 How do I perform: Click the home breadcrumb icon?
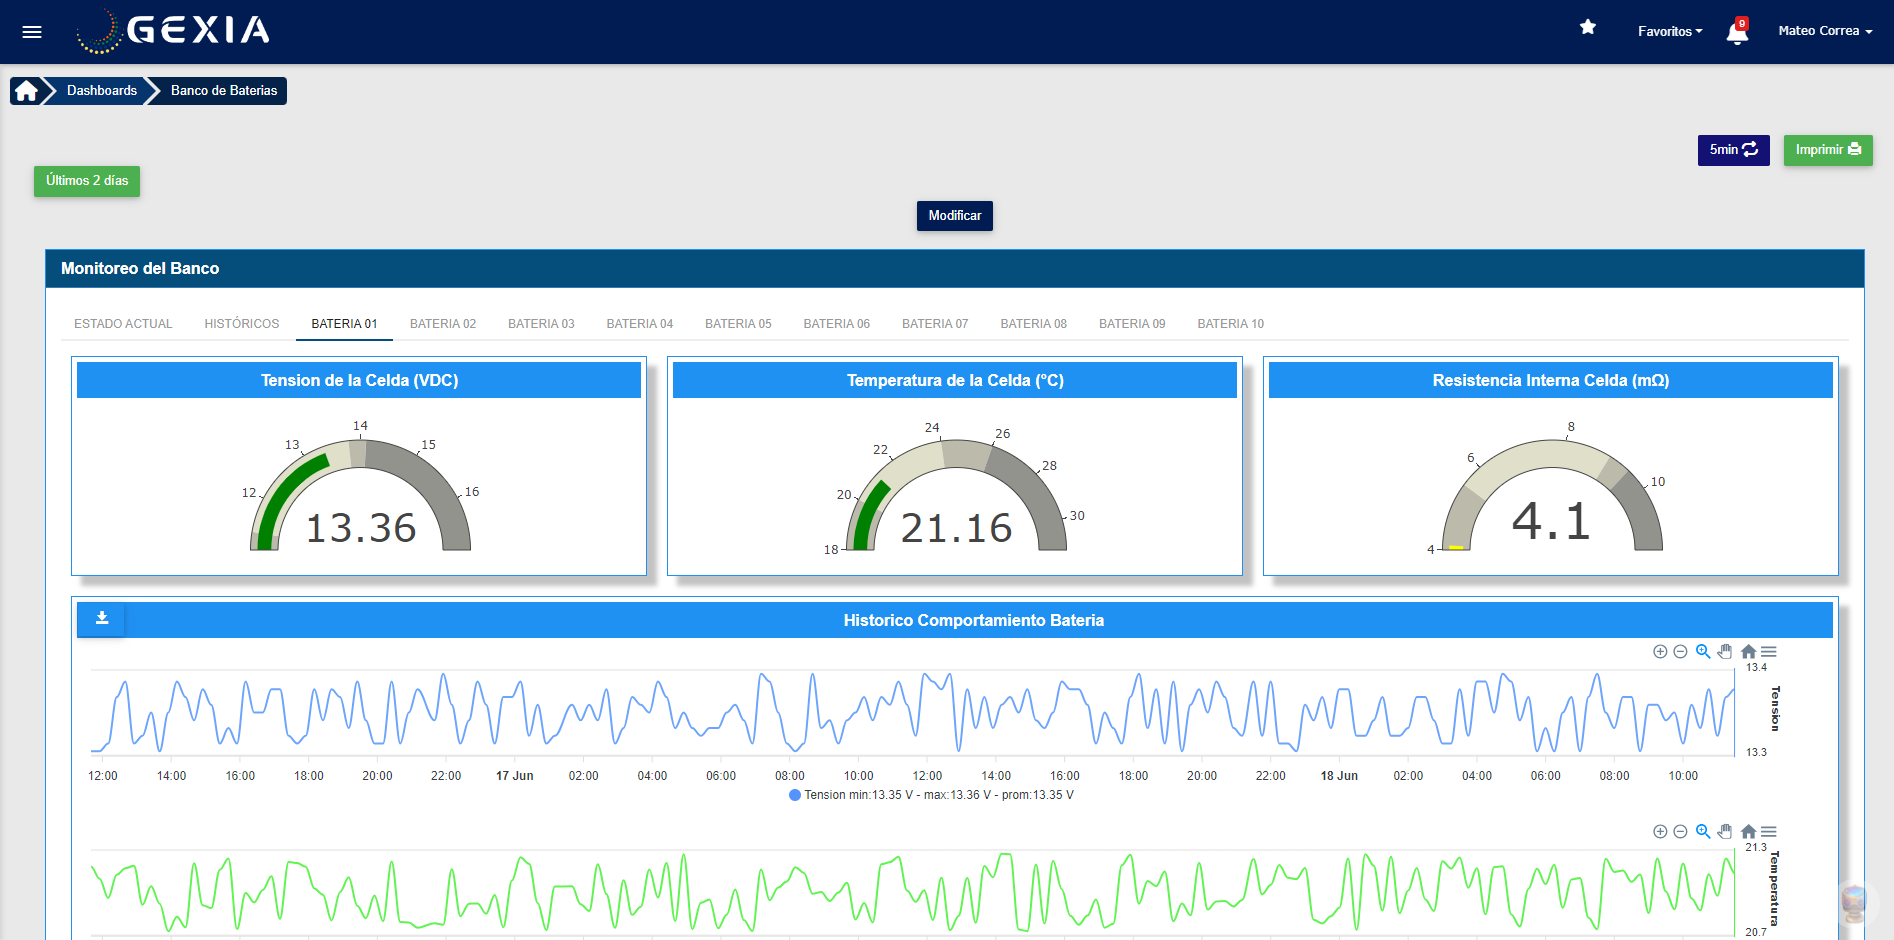point(24,90)
